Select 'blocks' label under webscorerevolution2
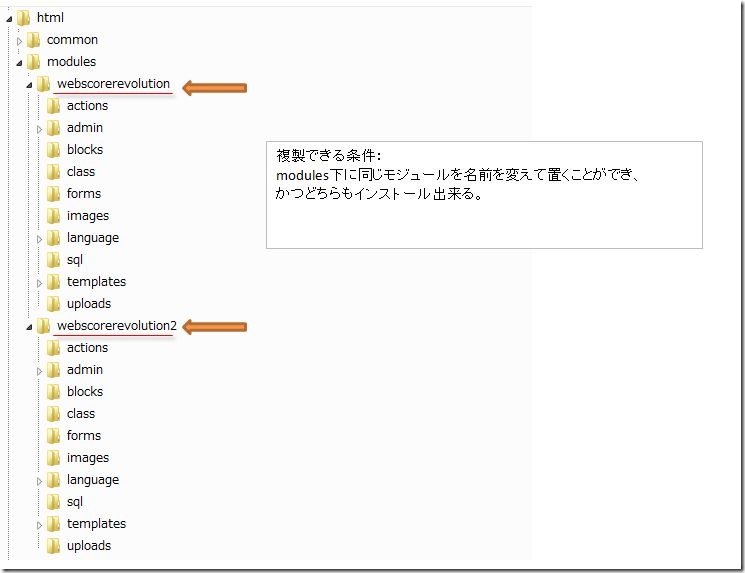Image resolution: width=745 pixels, height=573 pixels. (x=85, y=391)
